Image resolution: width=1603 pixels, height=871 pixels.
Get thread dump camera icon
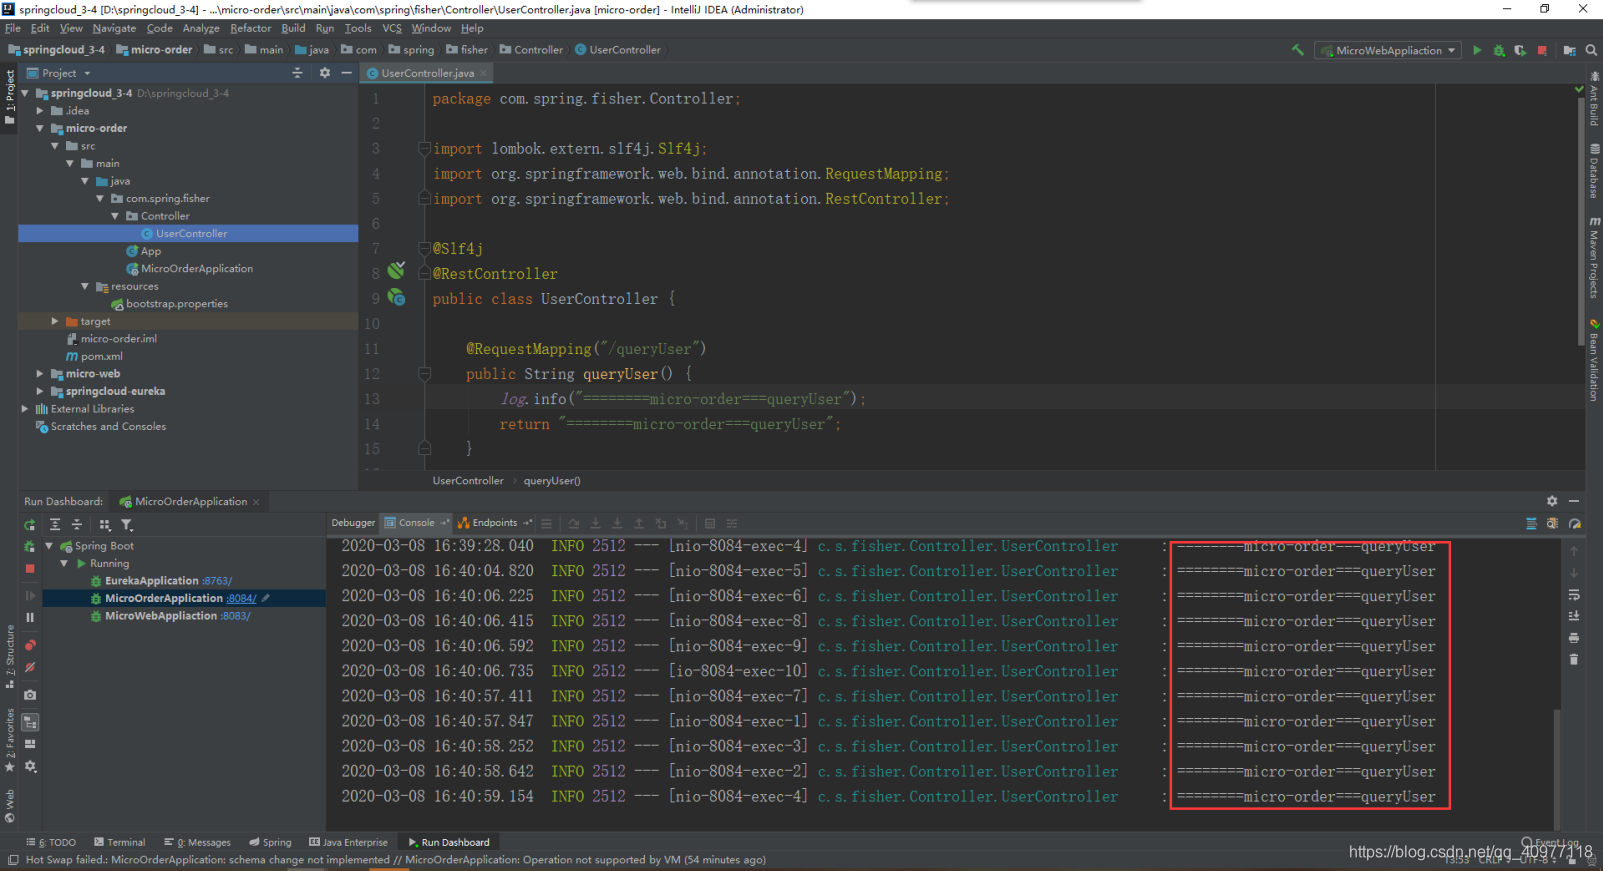pos(30,694)
